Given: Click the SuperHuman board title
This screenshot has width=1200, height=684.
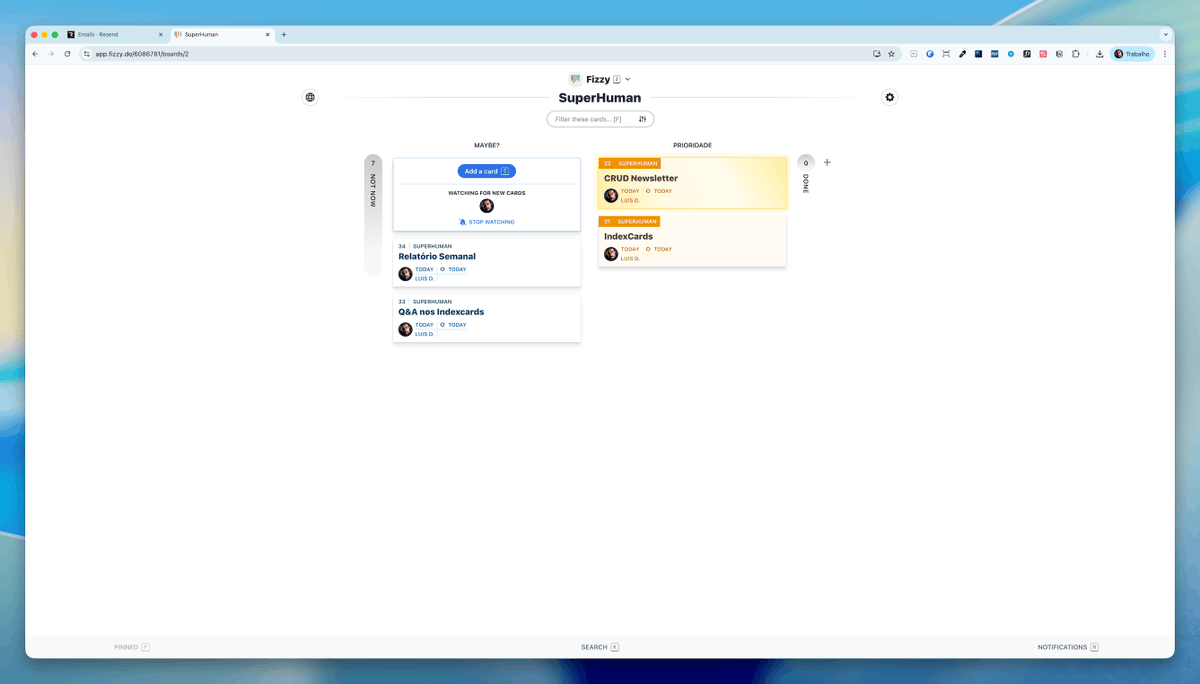Looking at the screenshot, I should coord(600,98).
